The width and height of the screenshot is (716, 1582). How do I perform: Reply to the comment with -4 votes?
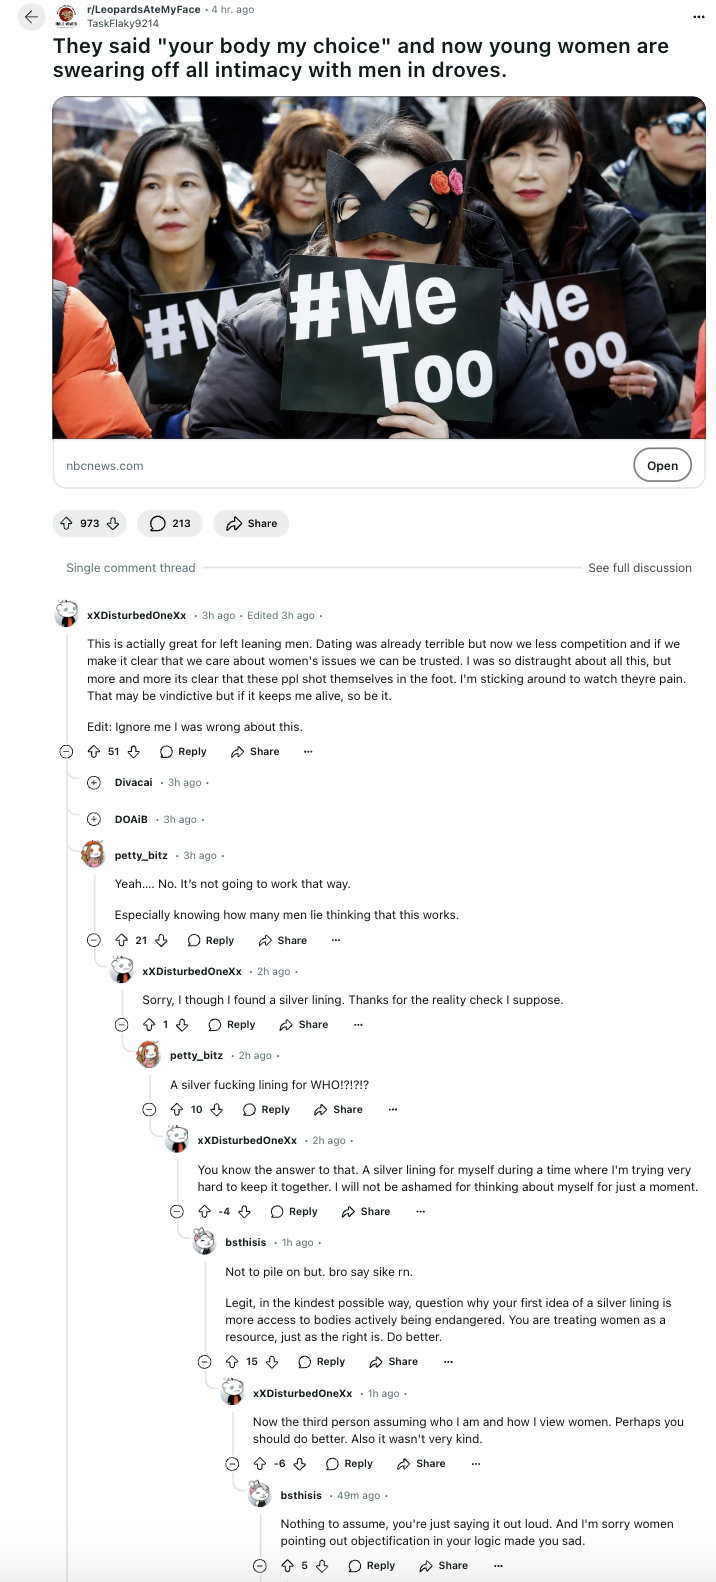click(294, 1211)
